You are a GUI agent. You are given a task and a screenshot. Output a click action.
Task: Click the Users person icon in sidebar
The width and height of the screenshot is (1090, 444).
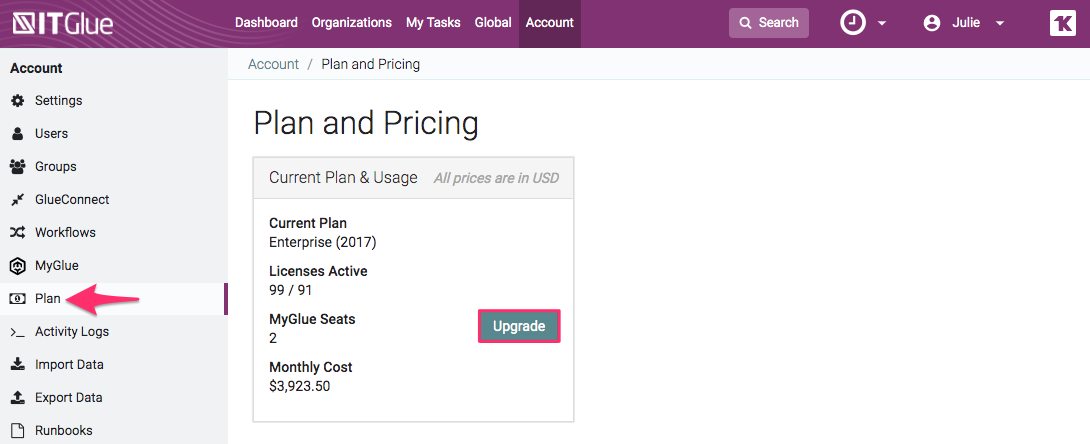pyautogui.click(x=18, y=133)
